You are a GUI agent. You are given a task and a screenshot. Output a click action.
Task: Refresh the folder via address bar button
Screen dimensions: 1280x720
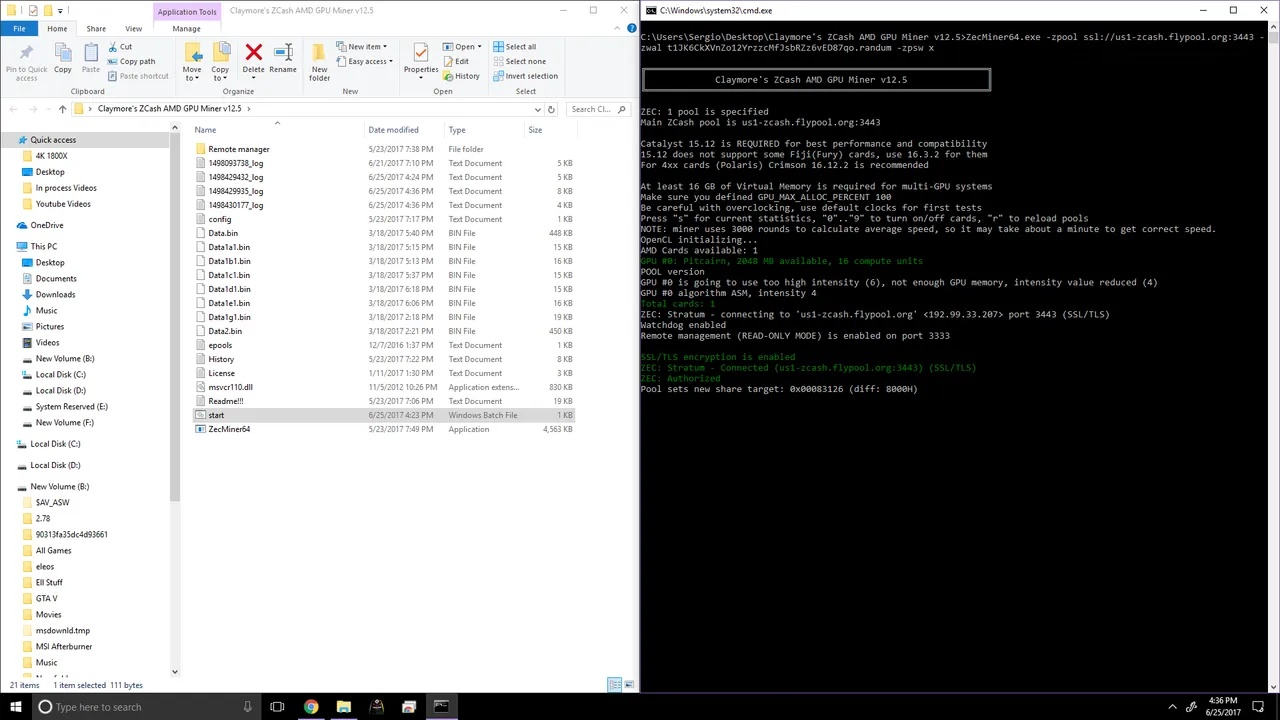pos(551,109)
